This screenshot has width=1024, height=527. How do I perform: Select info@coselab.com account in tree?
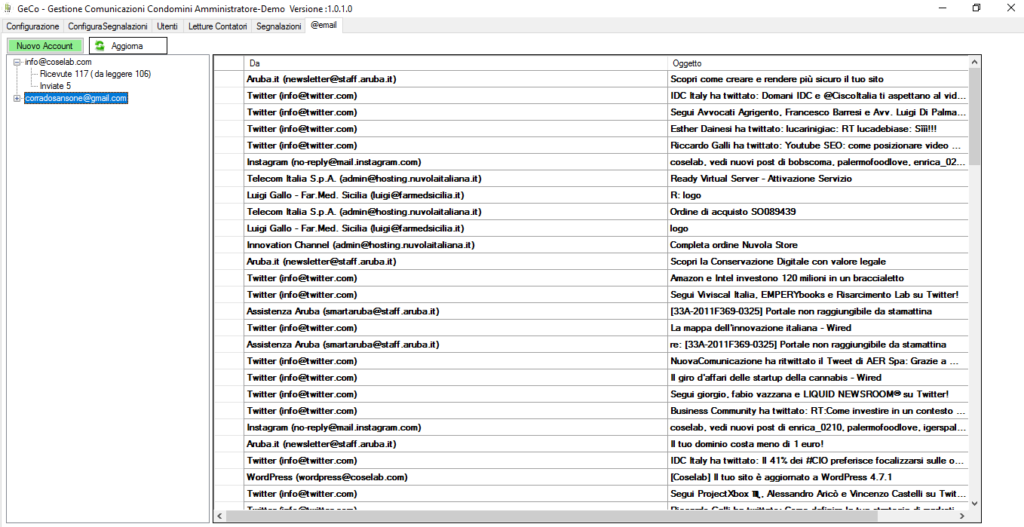point(58,62)
